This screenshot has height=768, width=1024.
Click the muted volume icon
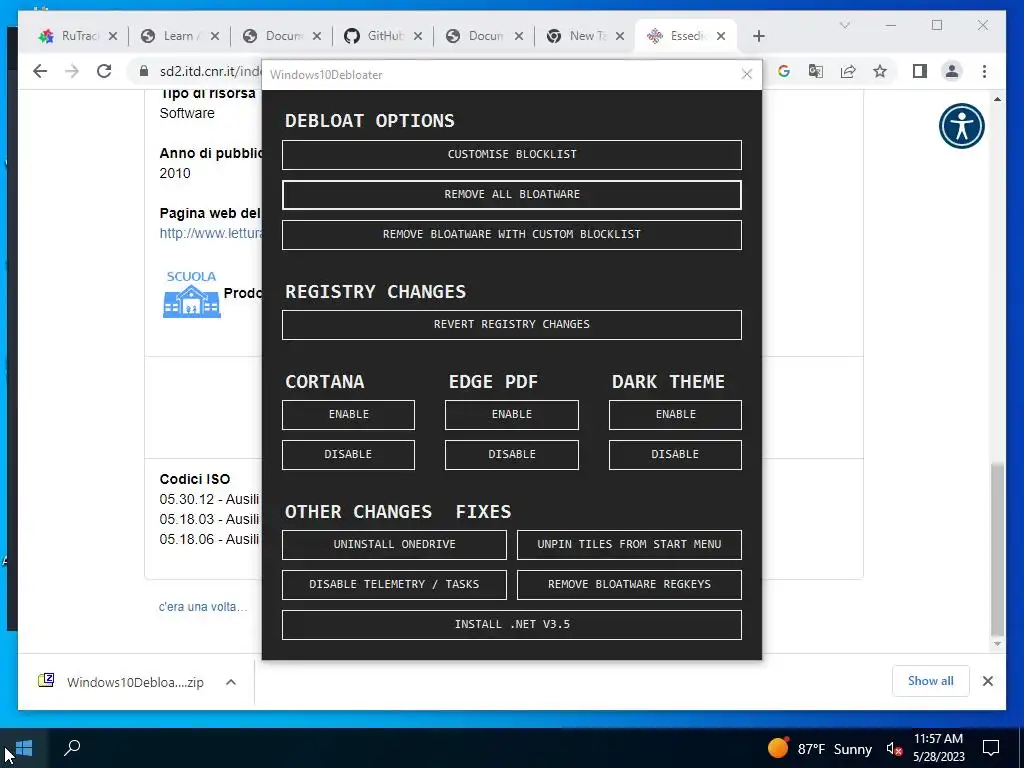pyautogui.click(x=894, y=748)
